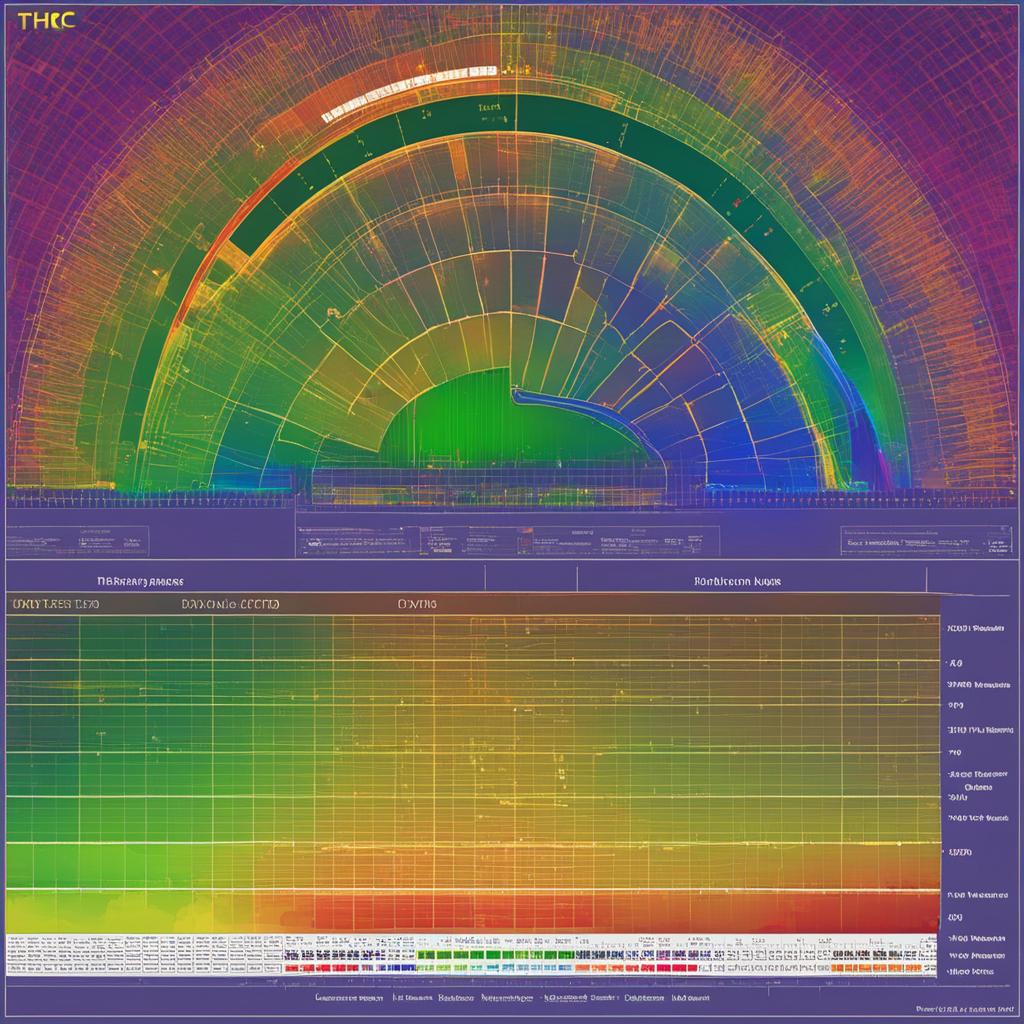Click the footer credit text in the bottom-right corner
The height and width of the screenshot is (1024, 1024).
965,1010
